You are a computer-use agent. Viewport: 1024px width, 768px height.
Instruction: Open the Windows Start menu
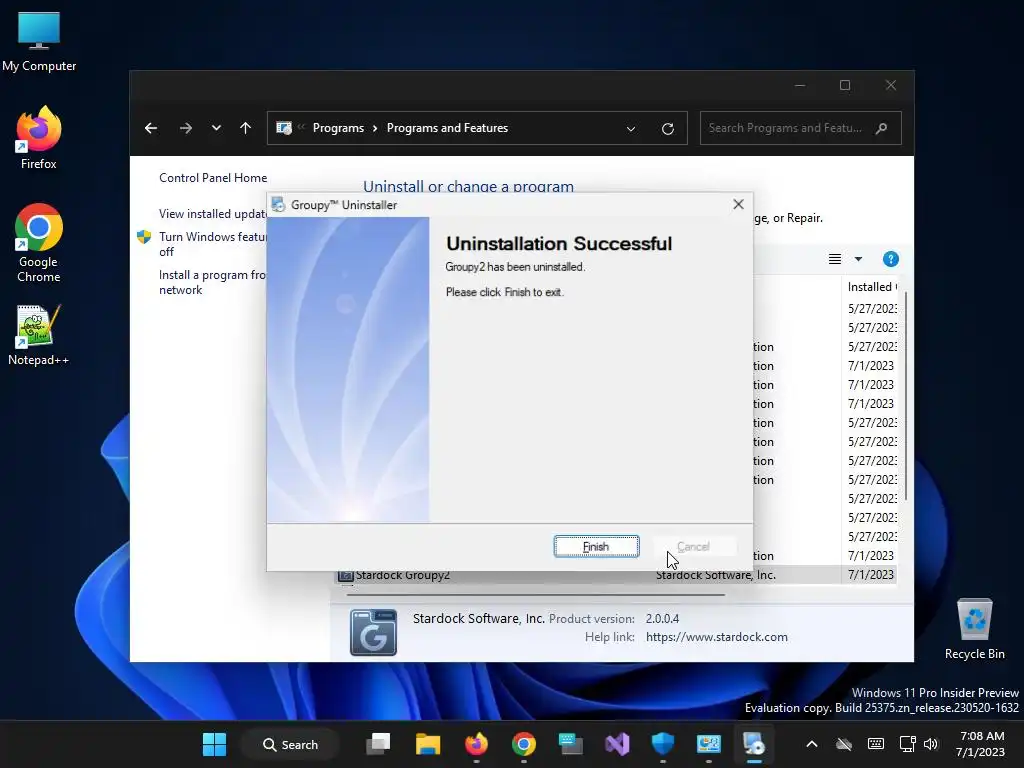click(214, 744)
